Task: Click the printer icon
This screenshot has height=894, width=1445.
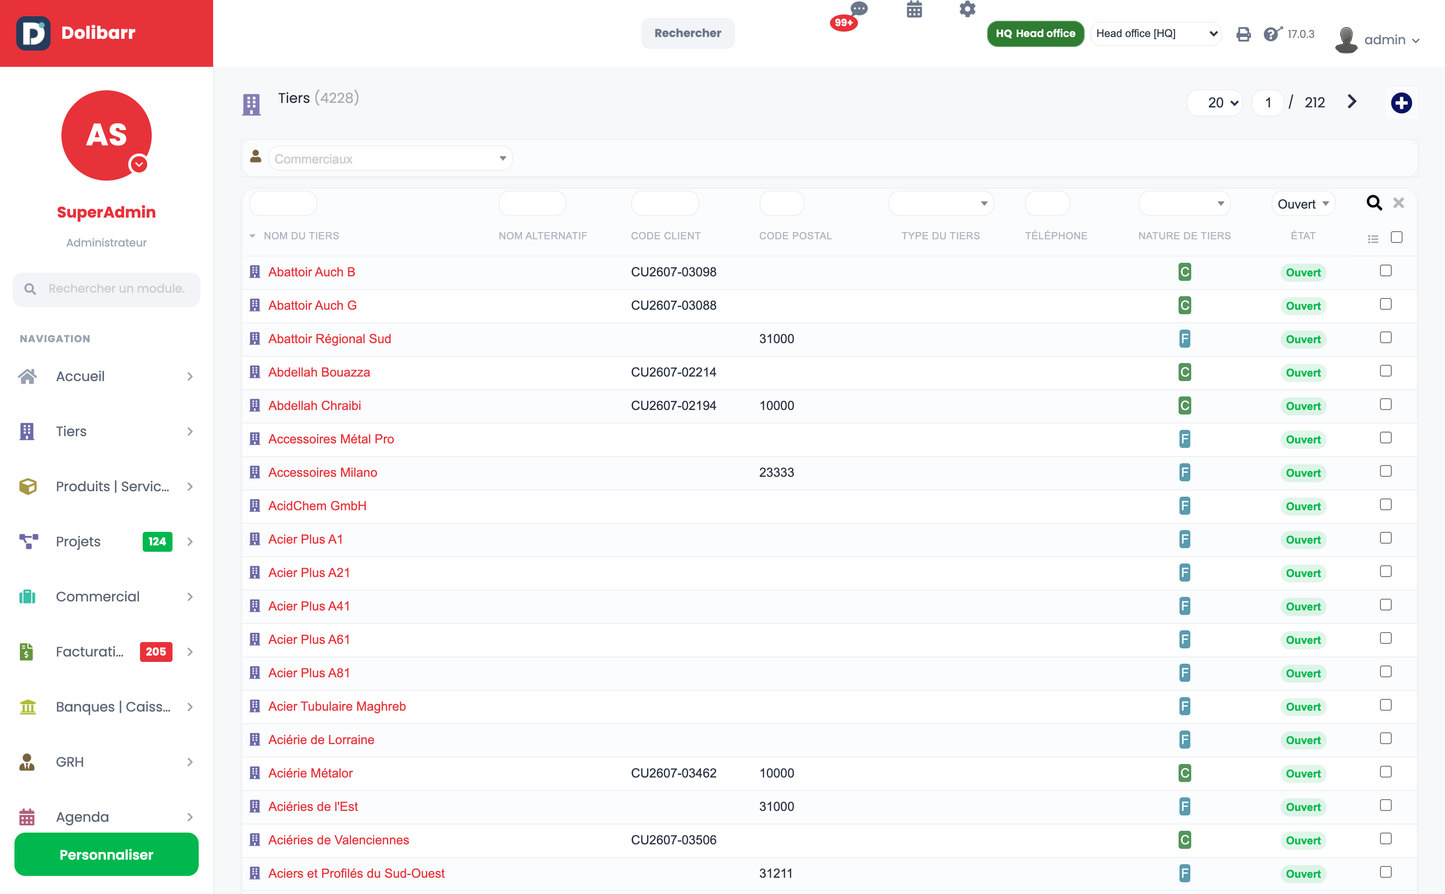Action: tap(1243, 34)
